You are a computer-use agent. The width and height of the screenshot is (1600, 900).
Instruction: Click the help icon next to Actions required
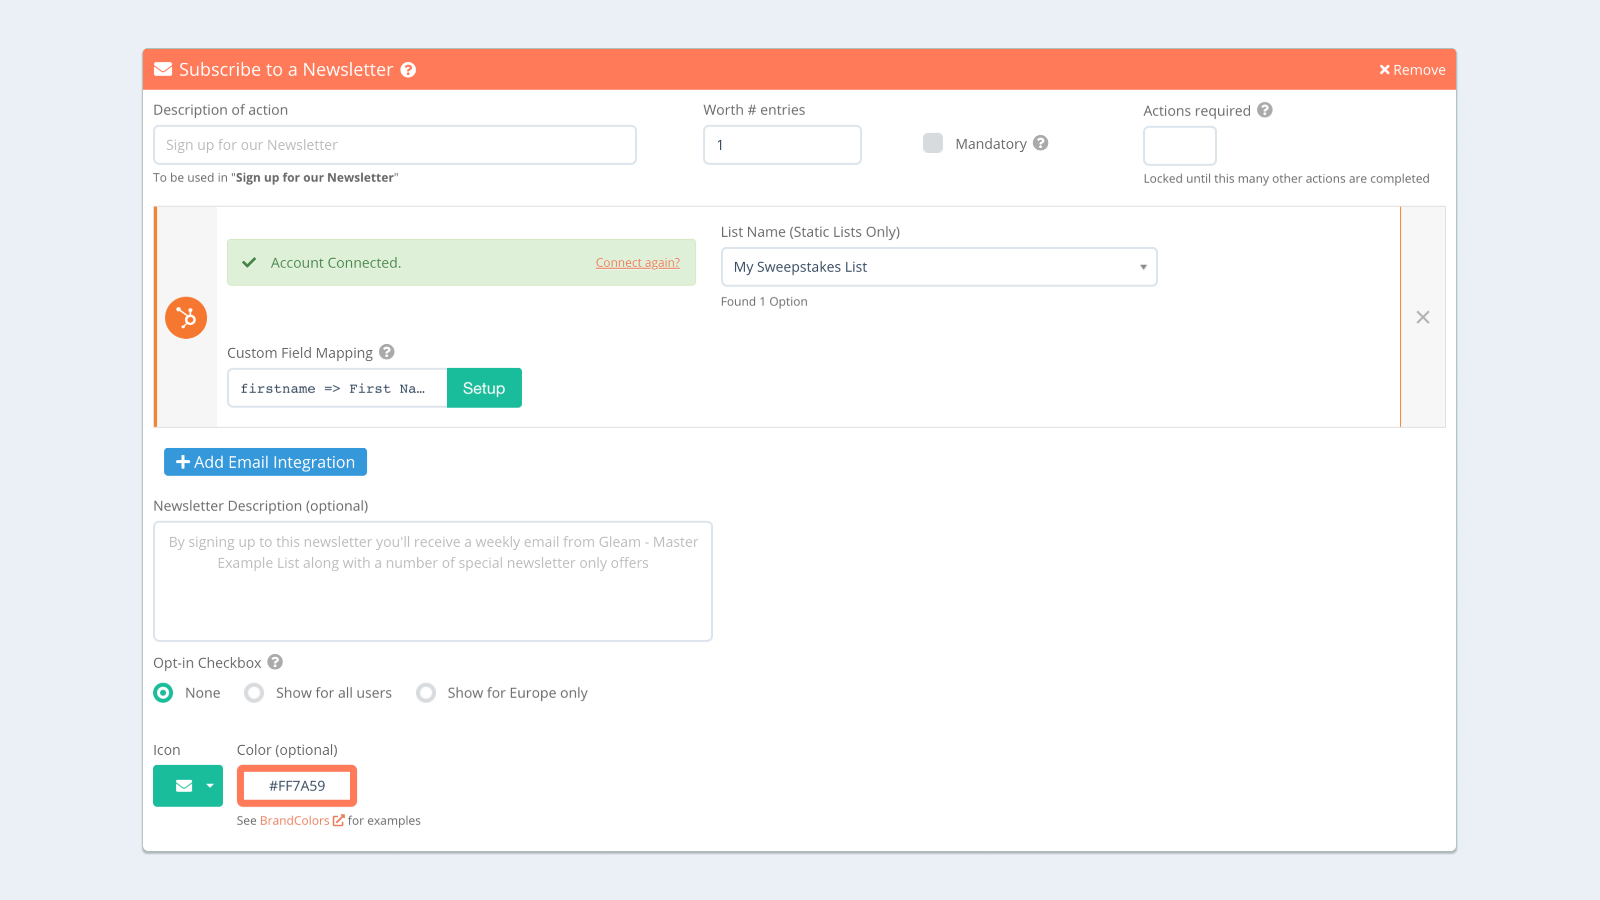(x=1267, y=110)
